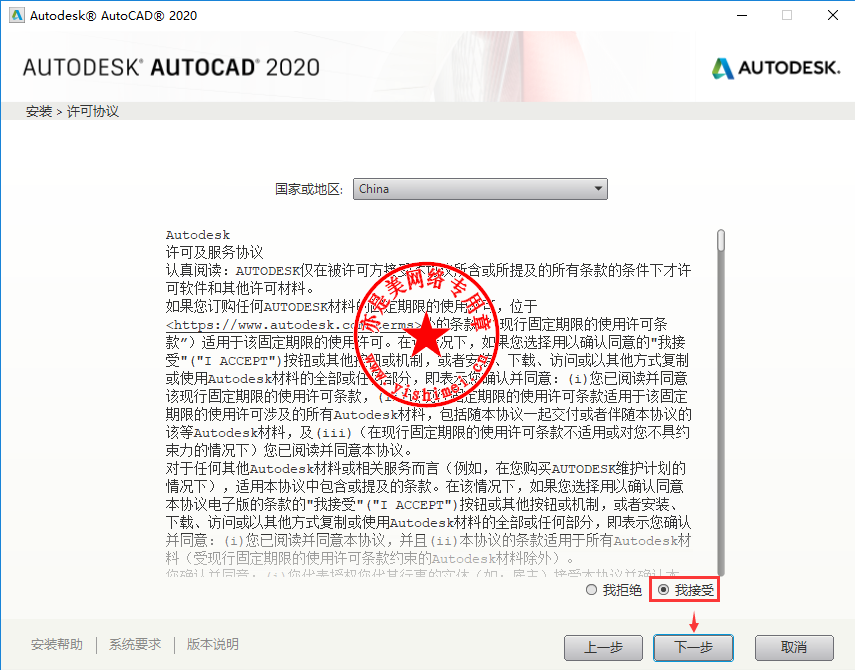Click the autodesk.com terms URL in the agreement
855x670 pixels.
point(294,325)
